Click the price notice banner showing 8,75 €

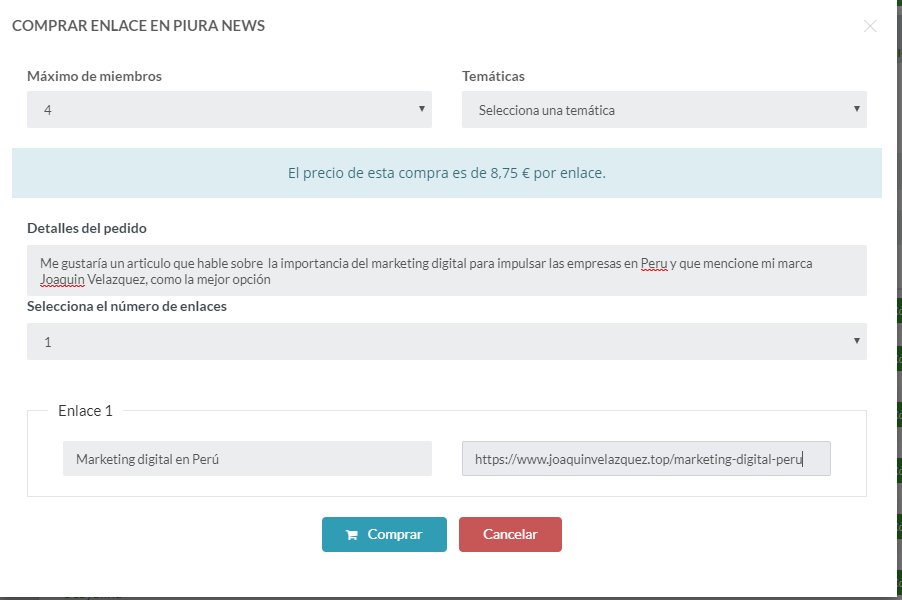[446, 172]
